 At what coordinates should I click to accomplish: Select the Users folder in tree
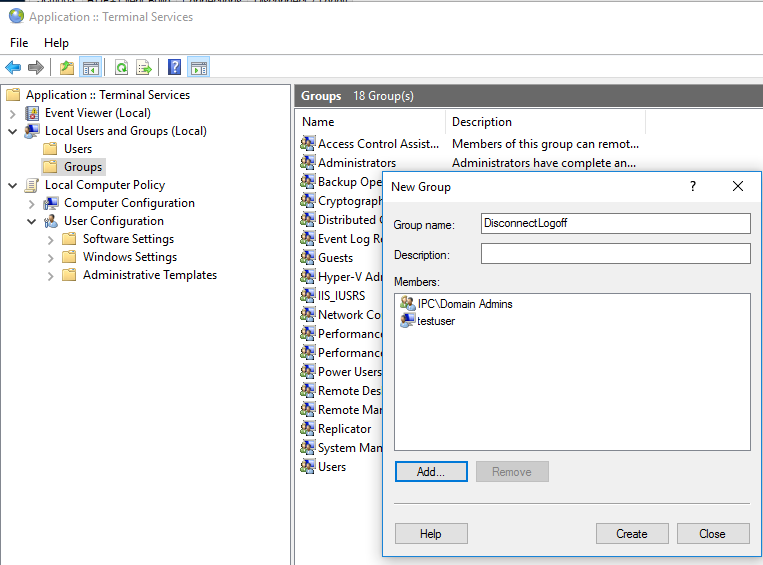click(x=78, y=149)
